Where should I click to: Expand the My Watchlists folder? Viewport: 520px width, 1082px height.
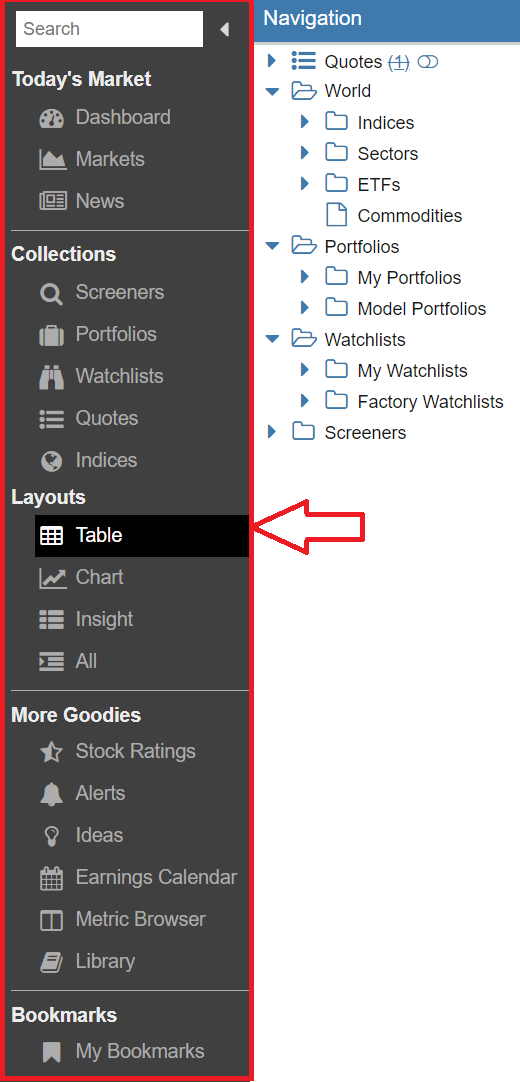(x=305, y=370)
